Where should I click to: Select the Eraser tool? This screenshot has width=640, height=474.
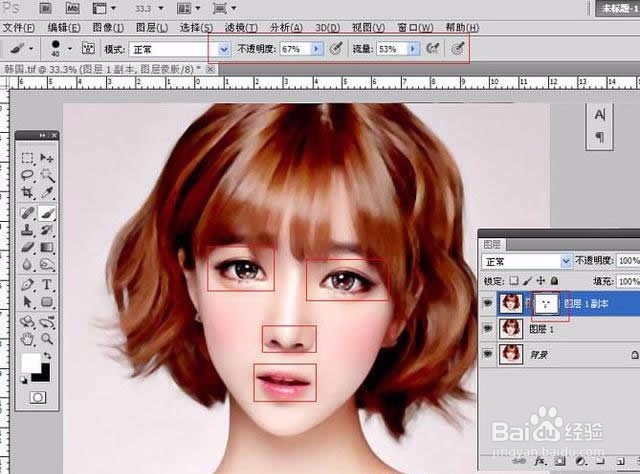(x=27, y=247)
